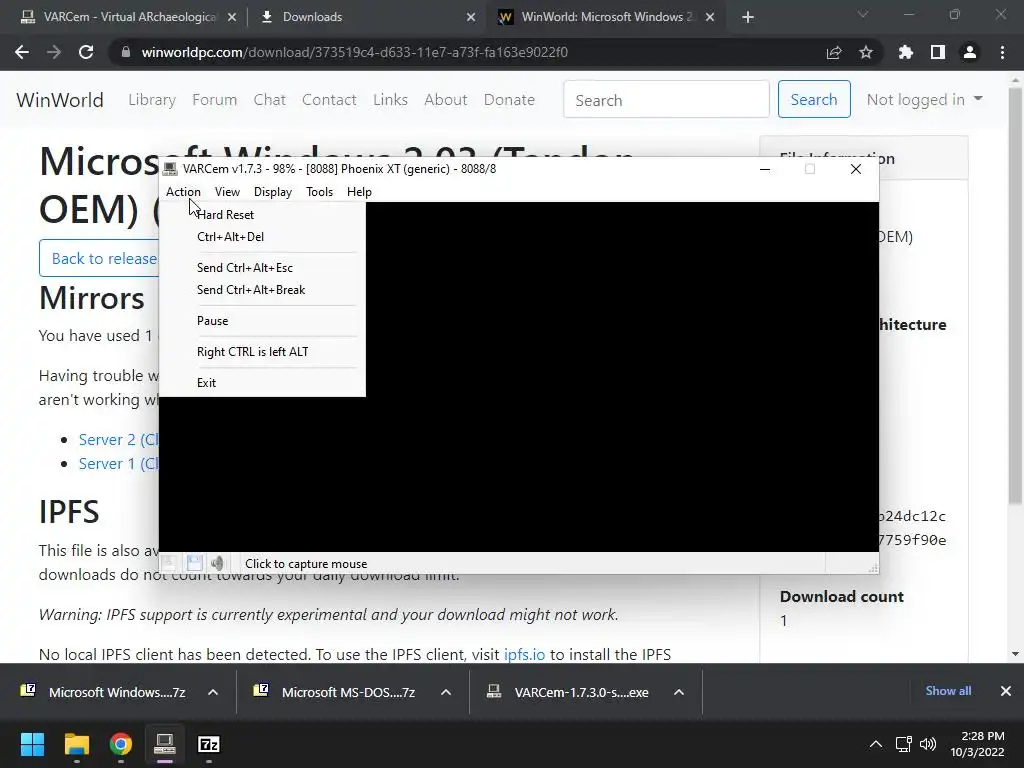The width and height of the screenshot is (1024, 768).
Task: Toggle Chrome's side panel icon
Action: (938, 52)
